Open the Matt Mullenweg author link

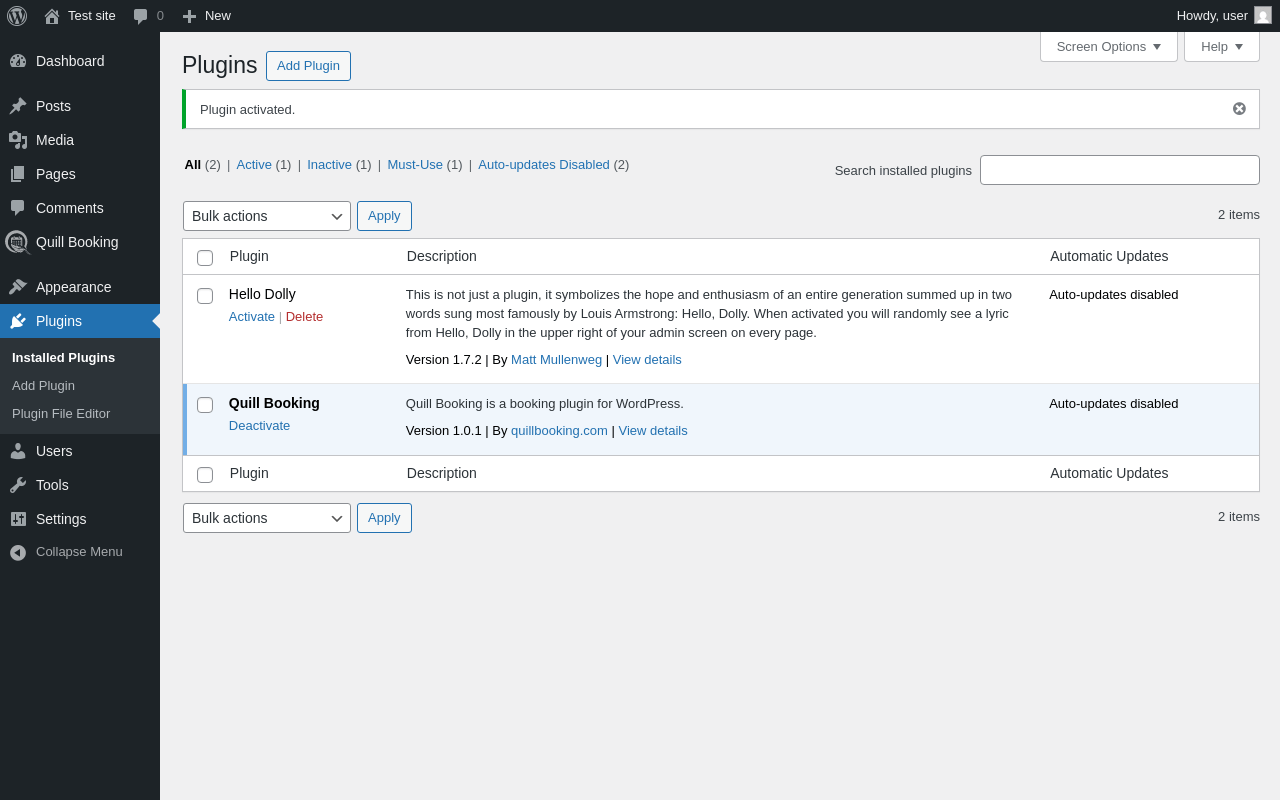(x=556, y=360)
